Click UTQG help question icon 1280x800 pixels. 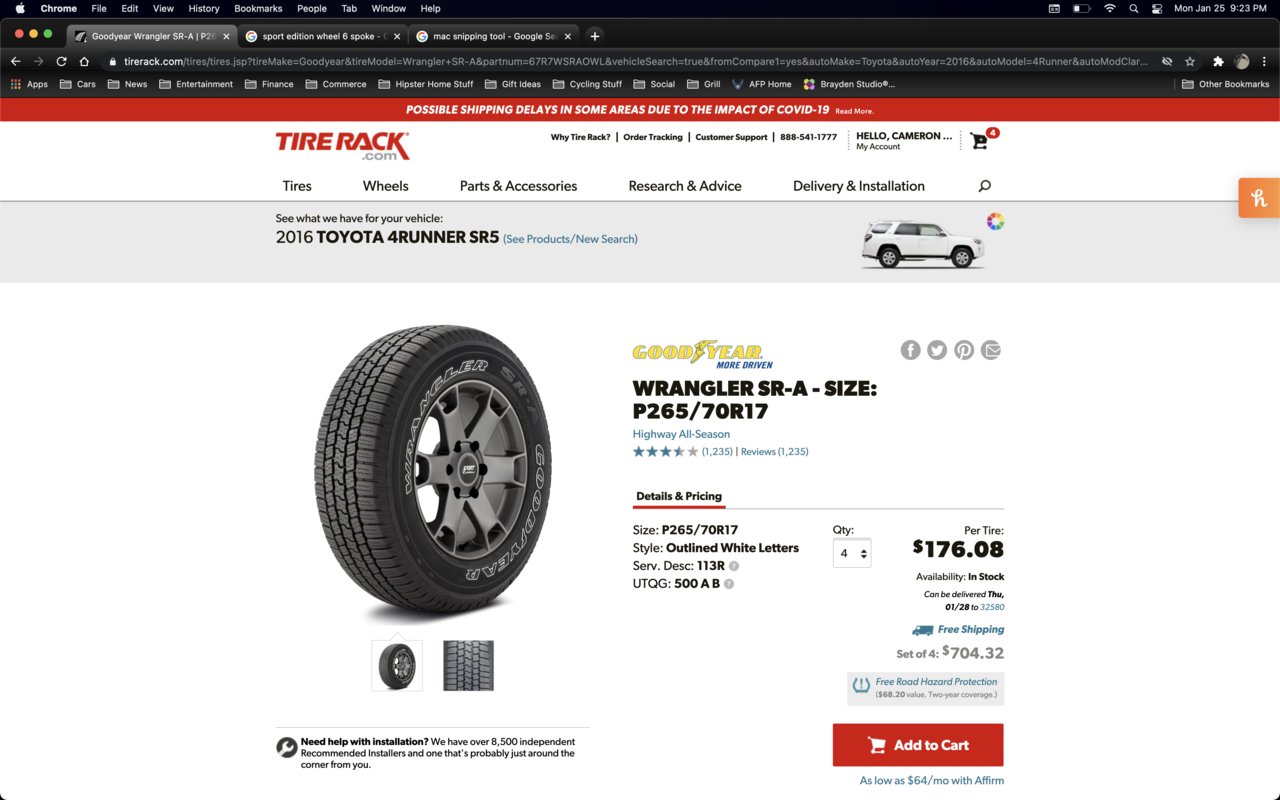pos(729,584)
